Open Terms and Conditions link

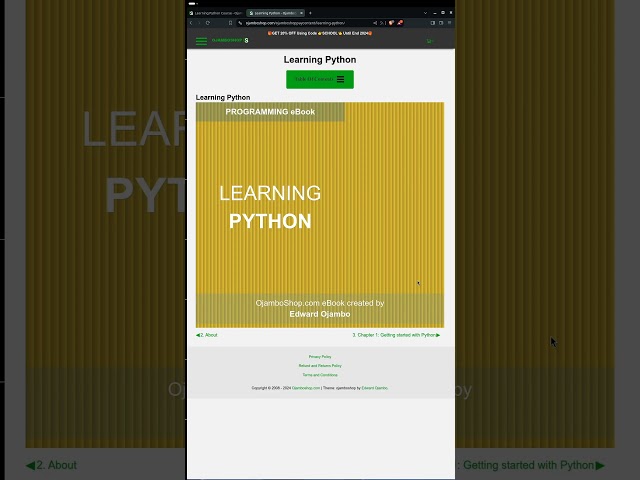coord(320,375)
